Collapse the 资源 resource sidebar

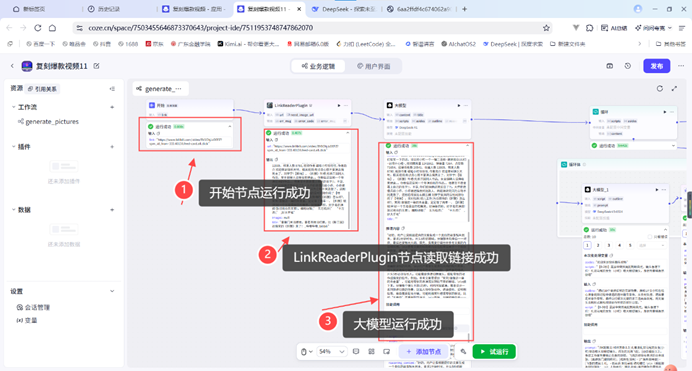point(112,89)
